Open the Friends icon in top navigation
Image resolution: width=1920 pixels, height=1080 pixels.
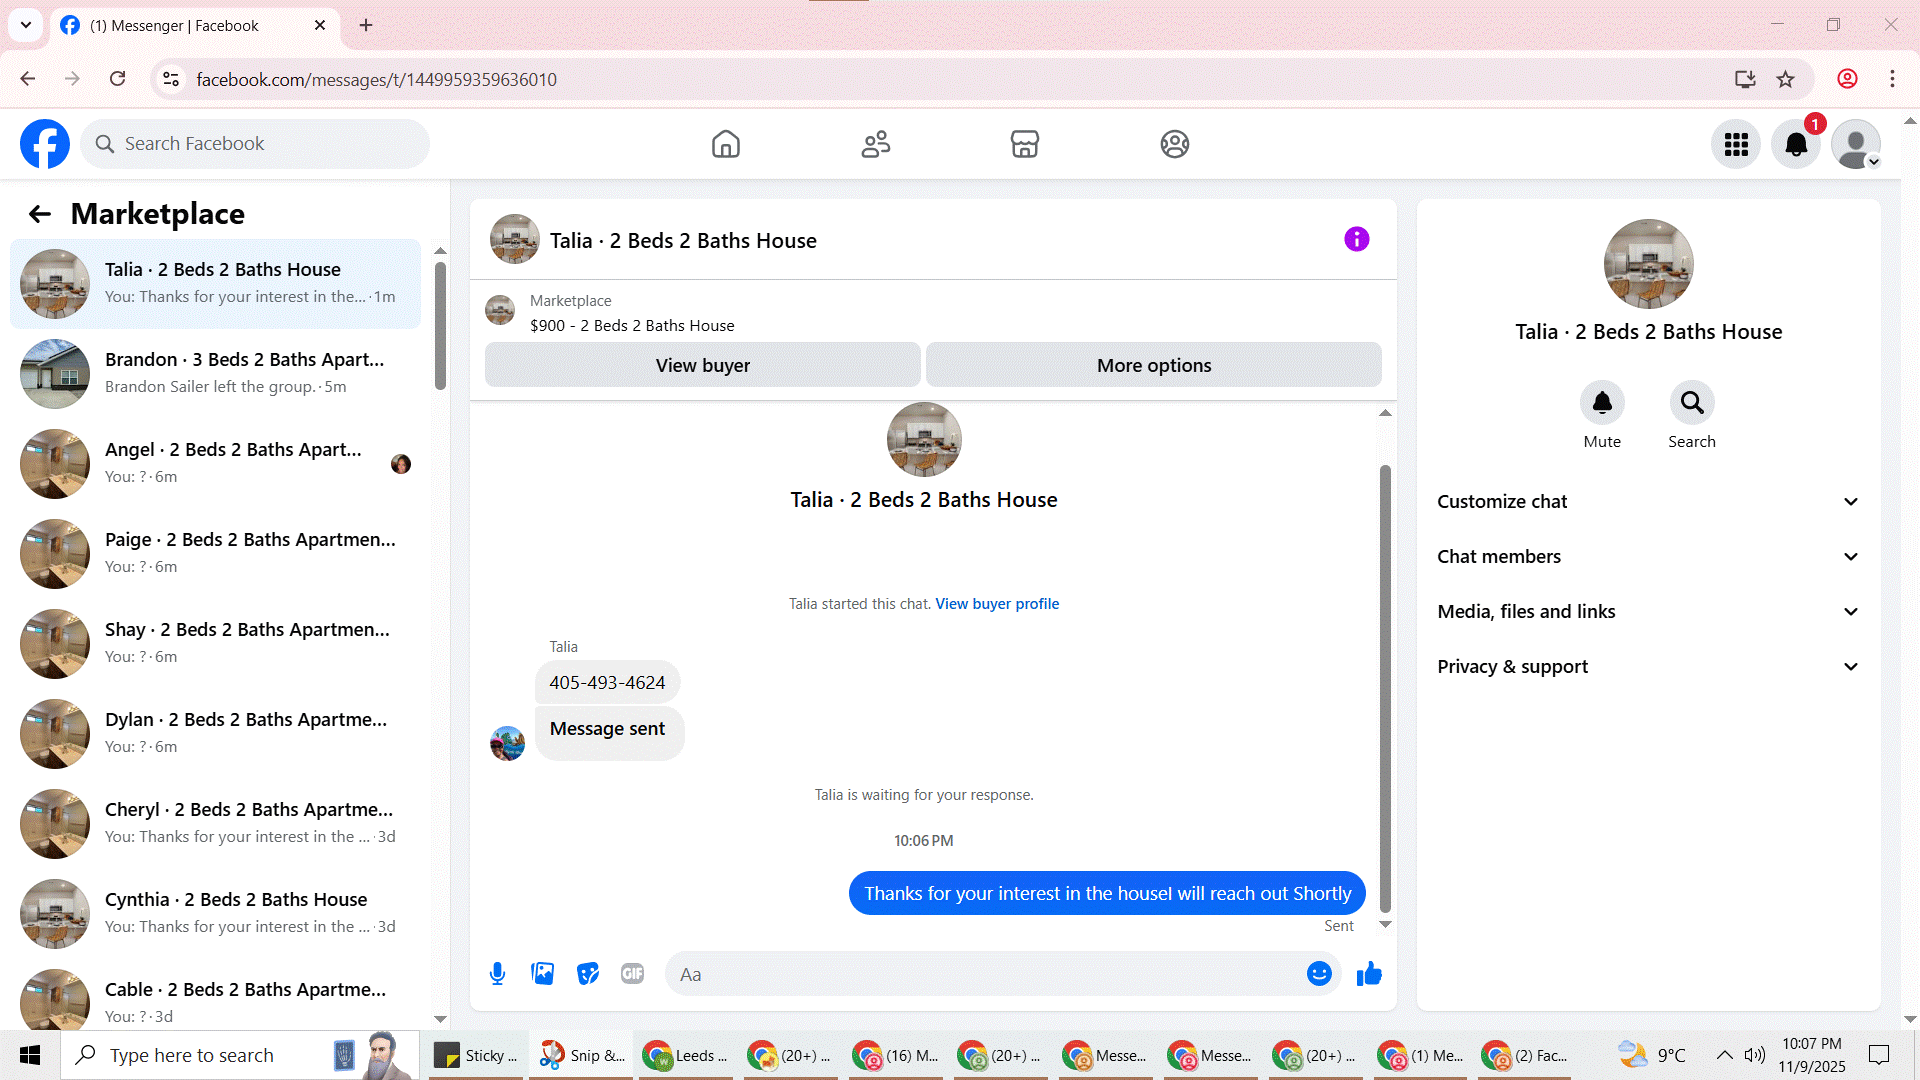click(876, 144)
